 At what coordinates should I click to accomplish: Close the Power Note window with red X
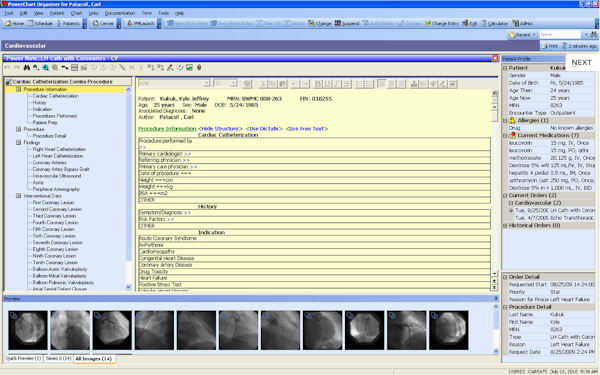(495, 58)
